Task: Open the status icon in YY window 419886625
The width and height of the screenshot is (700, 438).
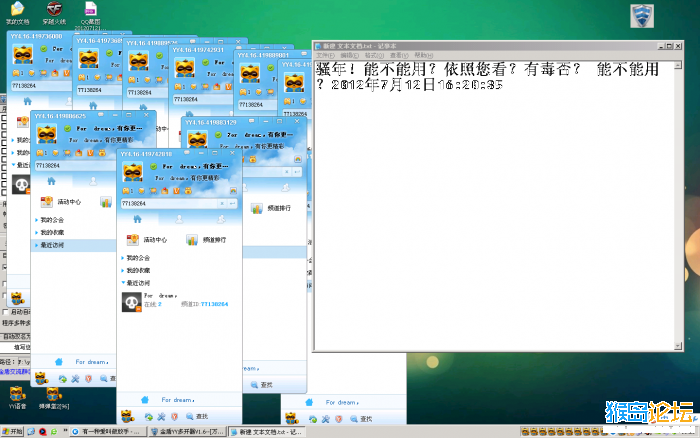Action: coord(67,129)
